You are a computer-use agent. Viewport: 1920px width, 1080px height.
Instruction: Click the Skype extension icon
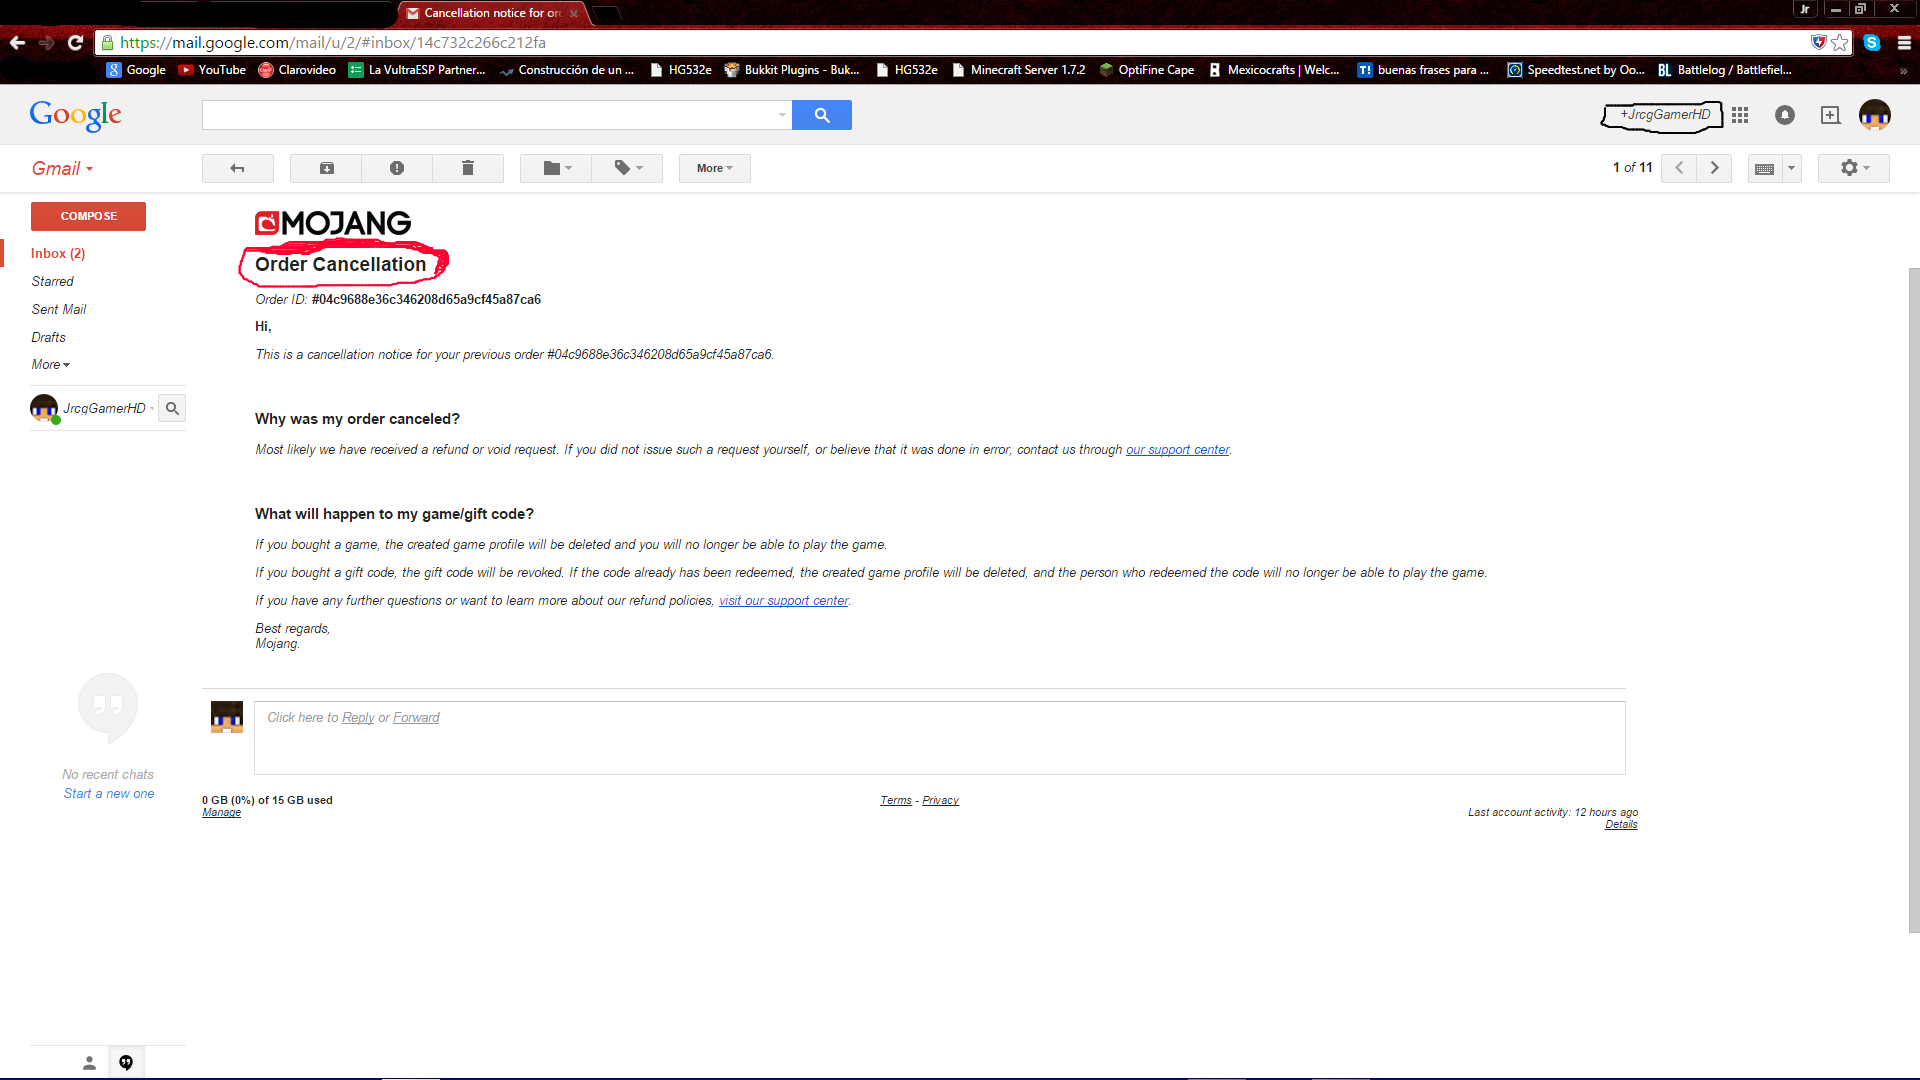pyautogui.click(x=1872, y=43)
